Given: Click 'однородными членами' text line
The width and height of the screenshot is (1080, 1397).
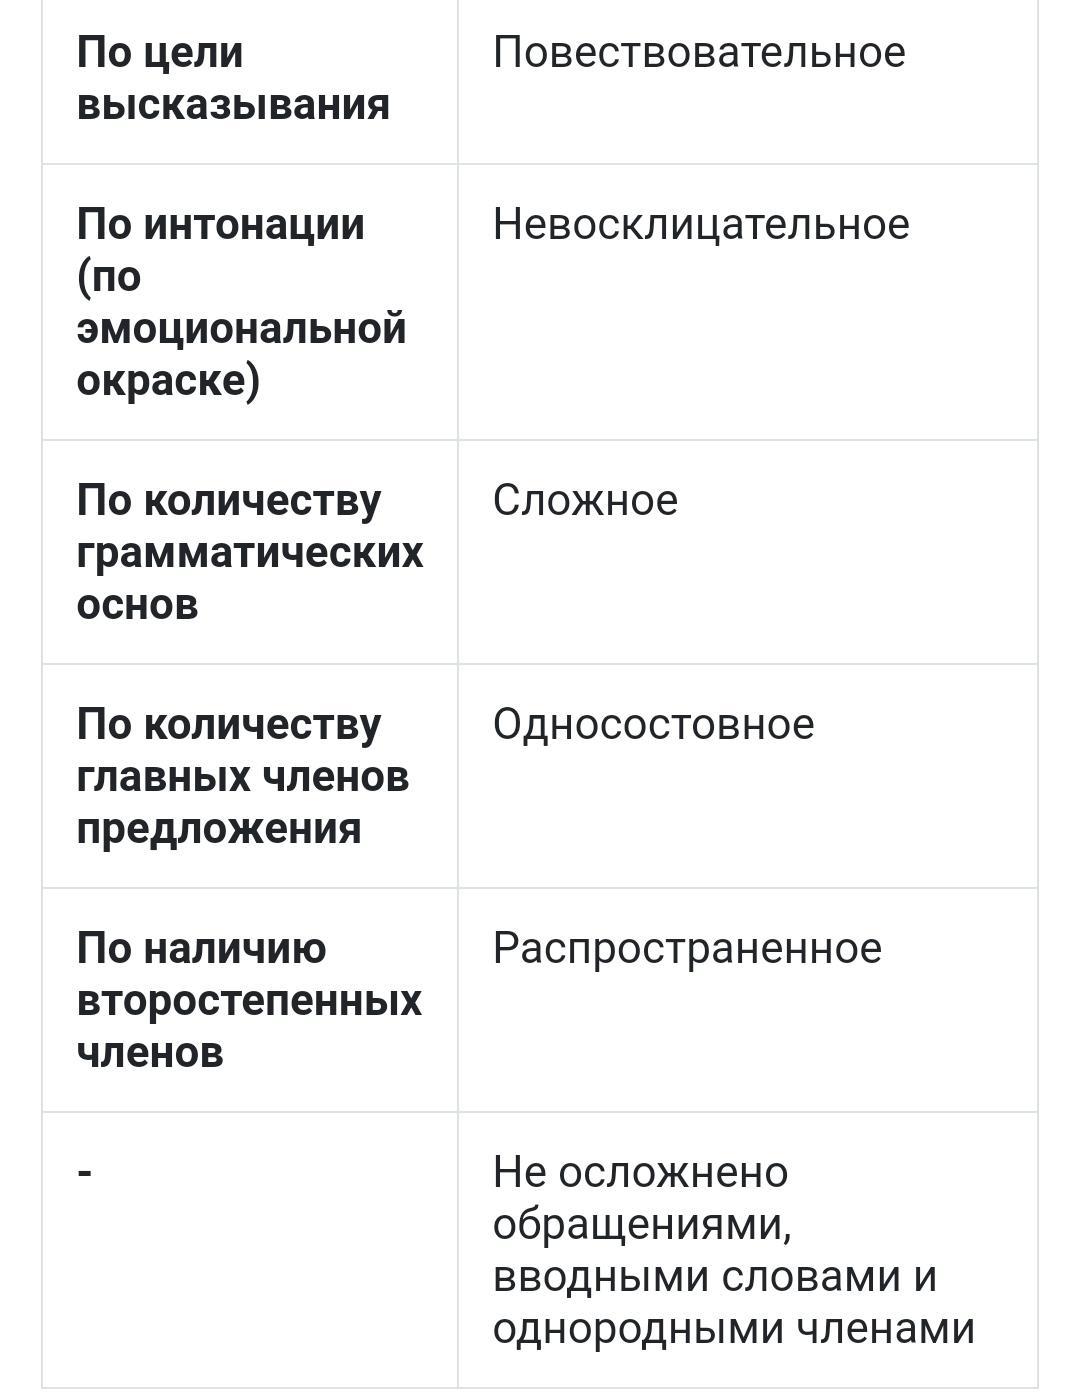Looking at the screenshot, I should pos(734,1329).
